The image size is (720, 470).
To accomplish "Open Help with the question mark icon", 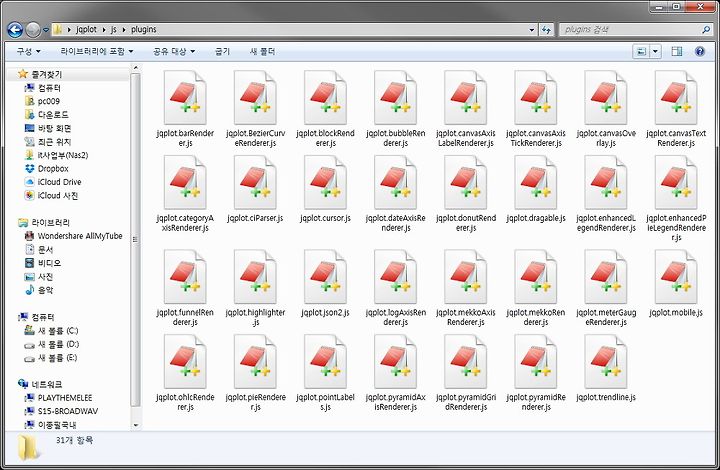I will pyautogui.click(x=700, y=51).
